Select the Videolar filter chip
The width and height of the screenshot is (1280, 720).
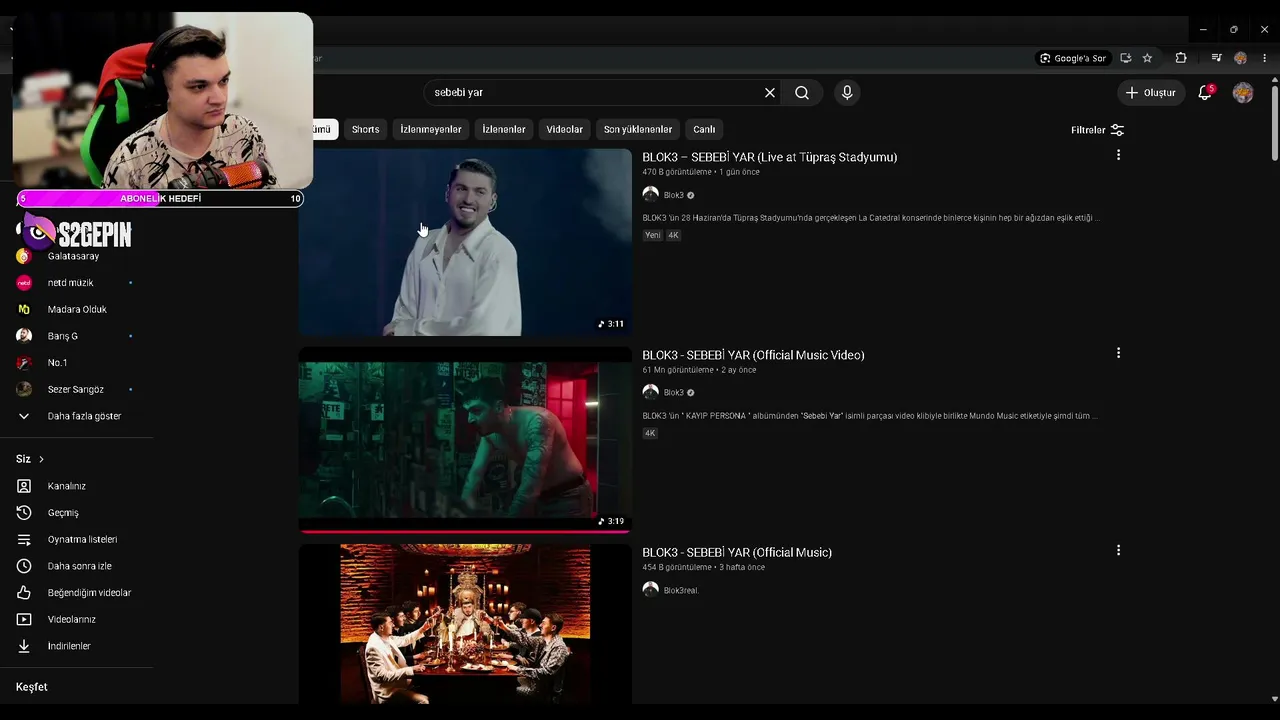564,129
